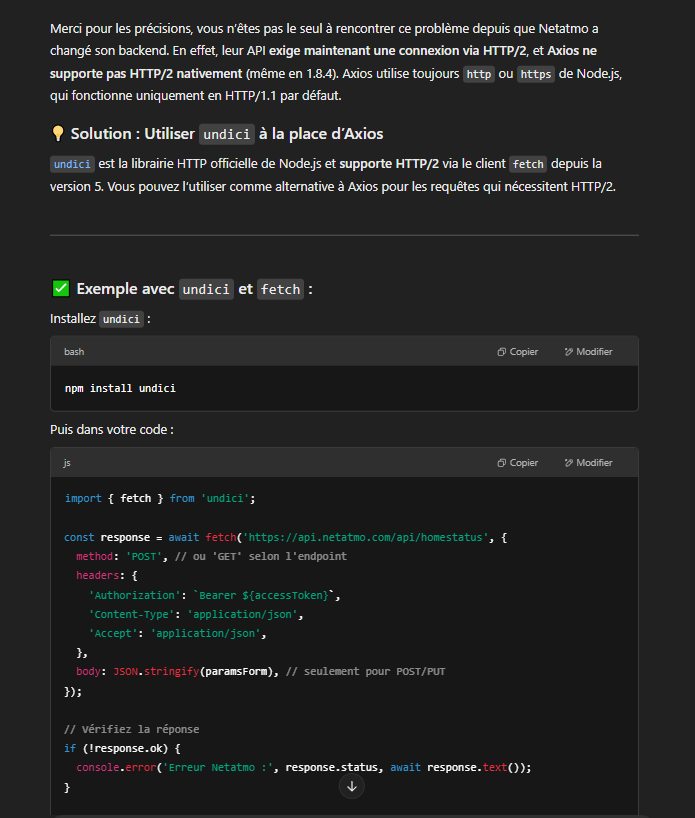Click the light bulb emoji before Solution
This screenshot has width=695, height=818.
(x=58, y=134)
